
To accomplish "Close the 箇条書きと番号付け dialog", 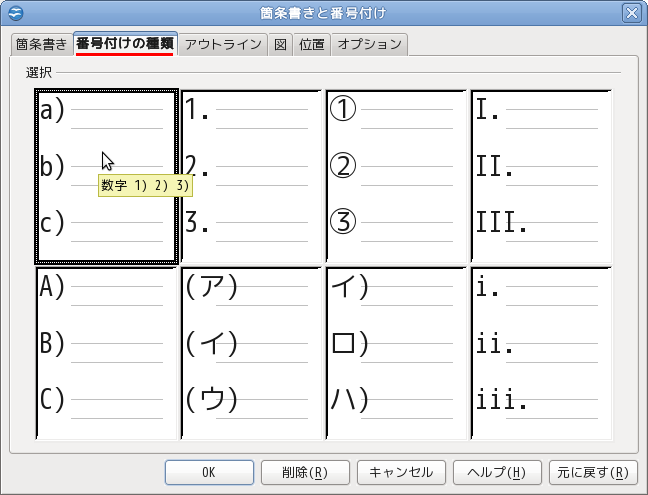I will pos(632,13).
